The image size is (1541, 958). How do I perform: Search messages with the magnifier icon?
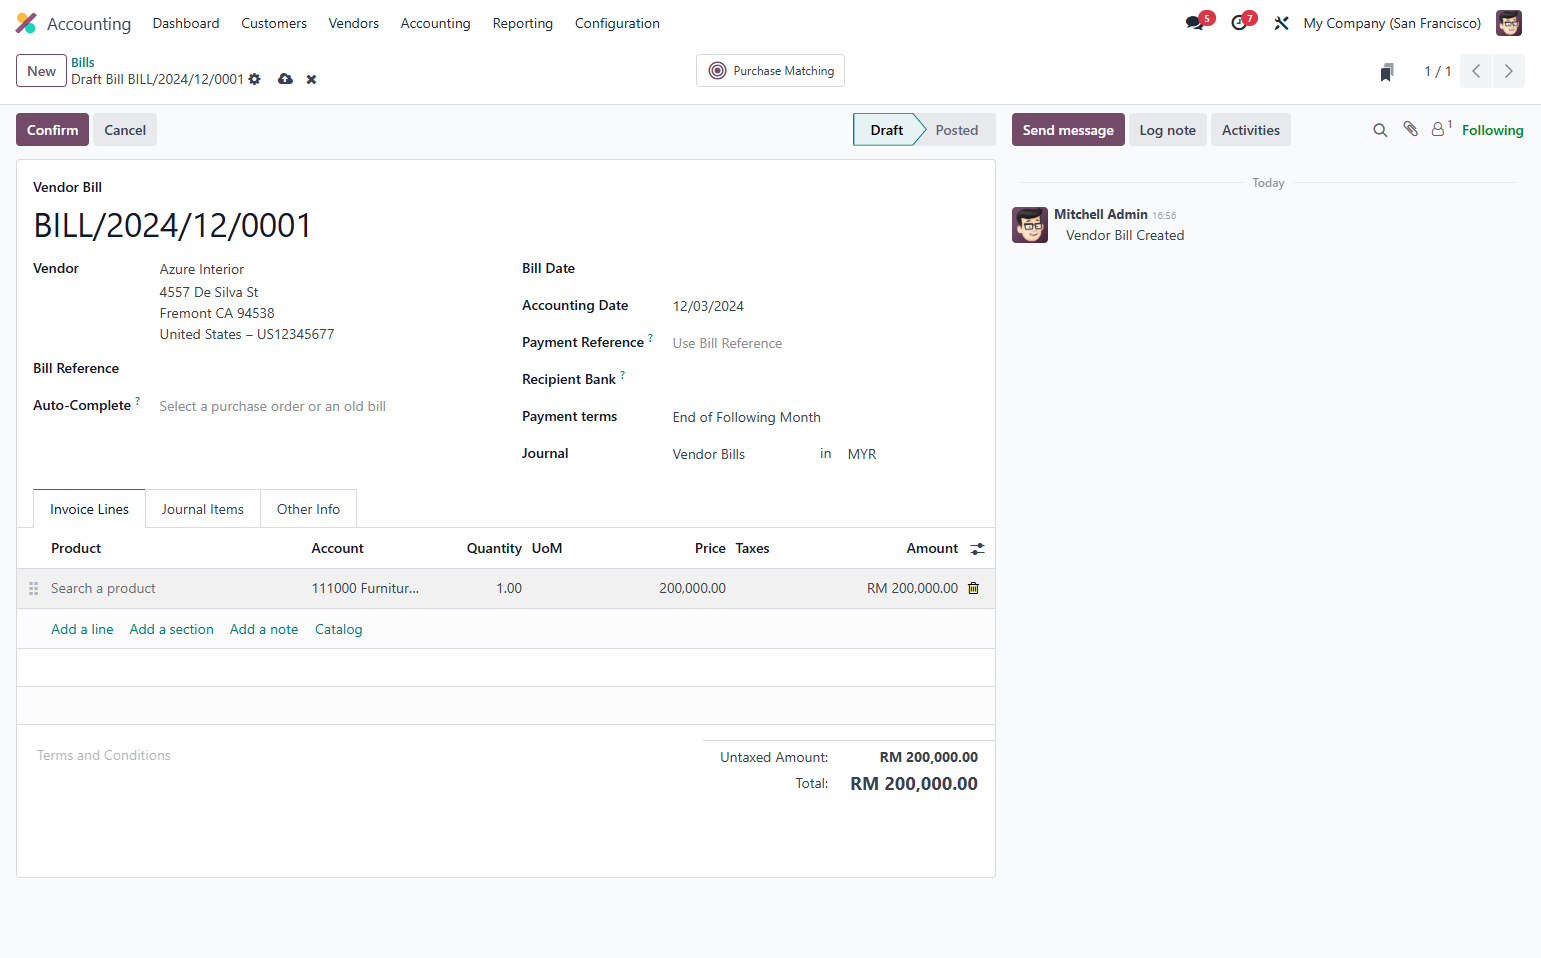1380,130
